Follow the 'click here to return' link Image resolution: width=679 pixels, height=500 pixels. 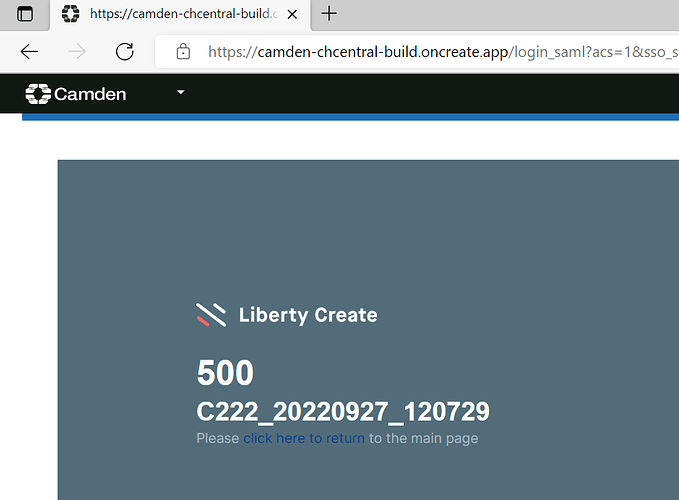click(304, 438)
